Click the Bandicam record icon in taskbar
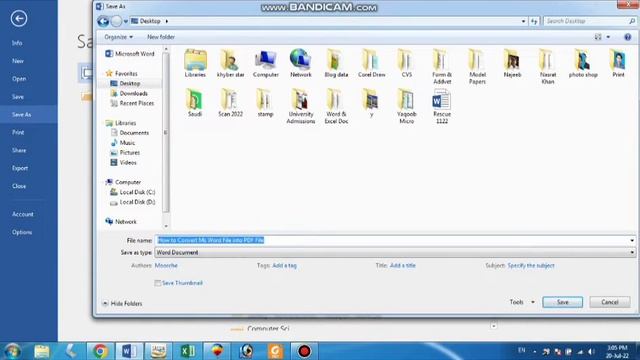Image resolution: width=640 pixels, height=360 pixels. 304,351
